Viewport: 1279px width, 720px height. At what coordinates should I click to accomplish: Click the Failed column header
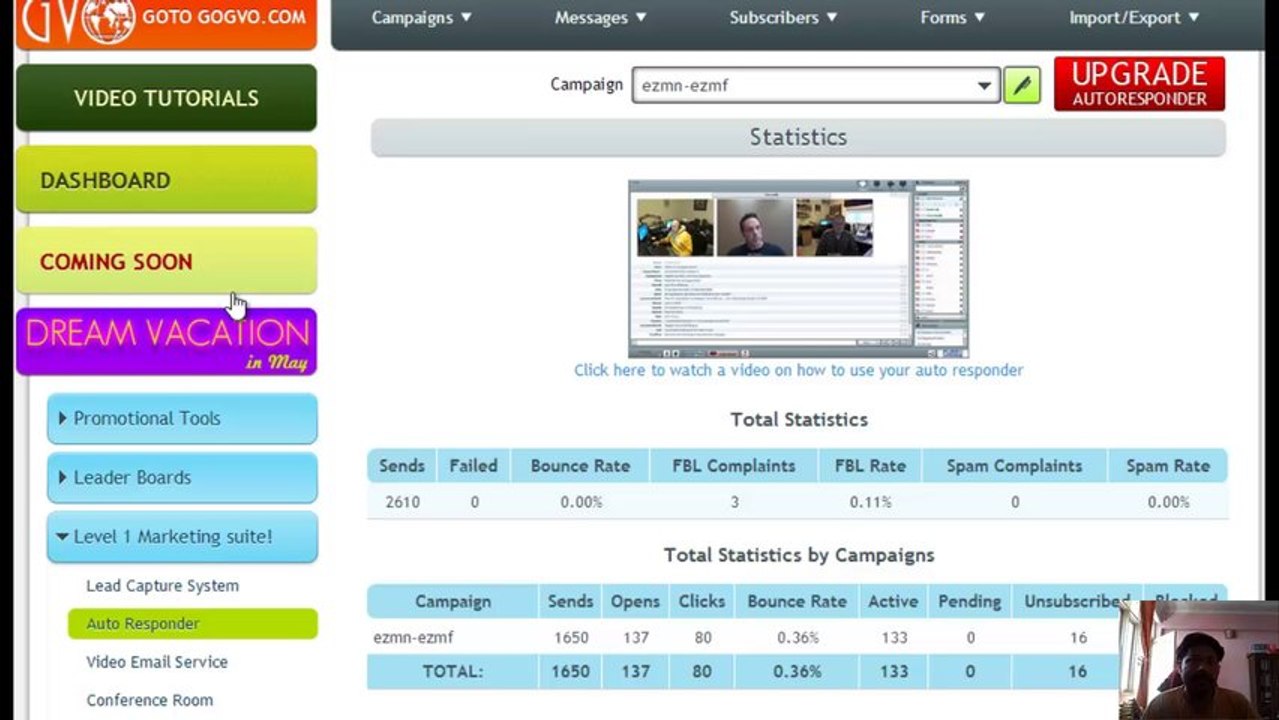[x=473, y=466]
